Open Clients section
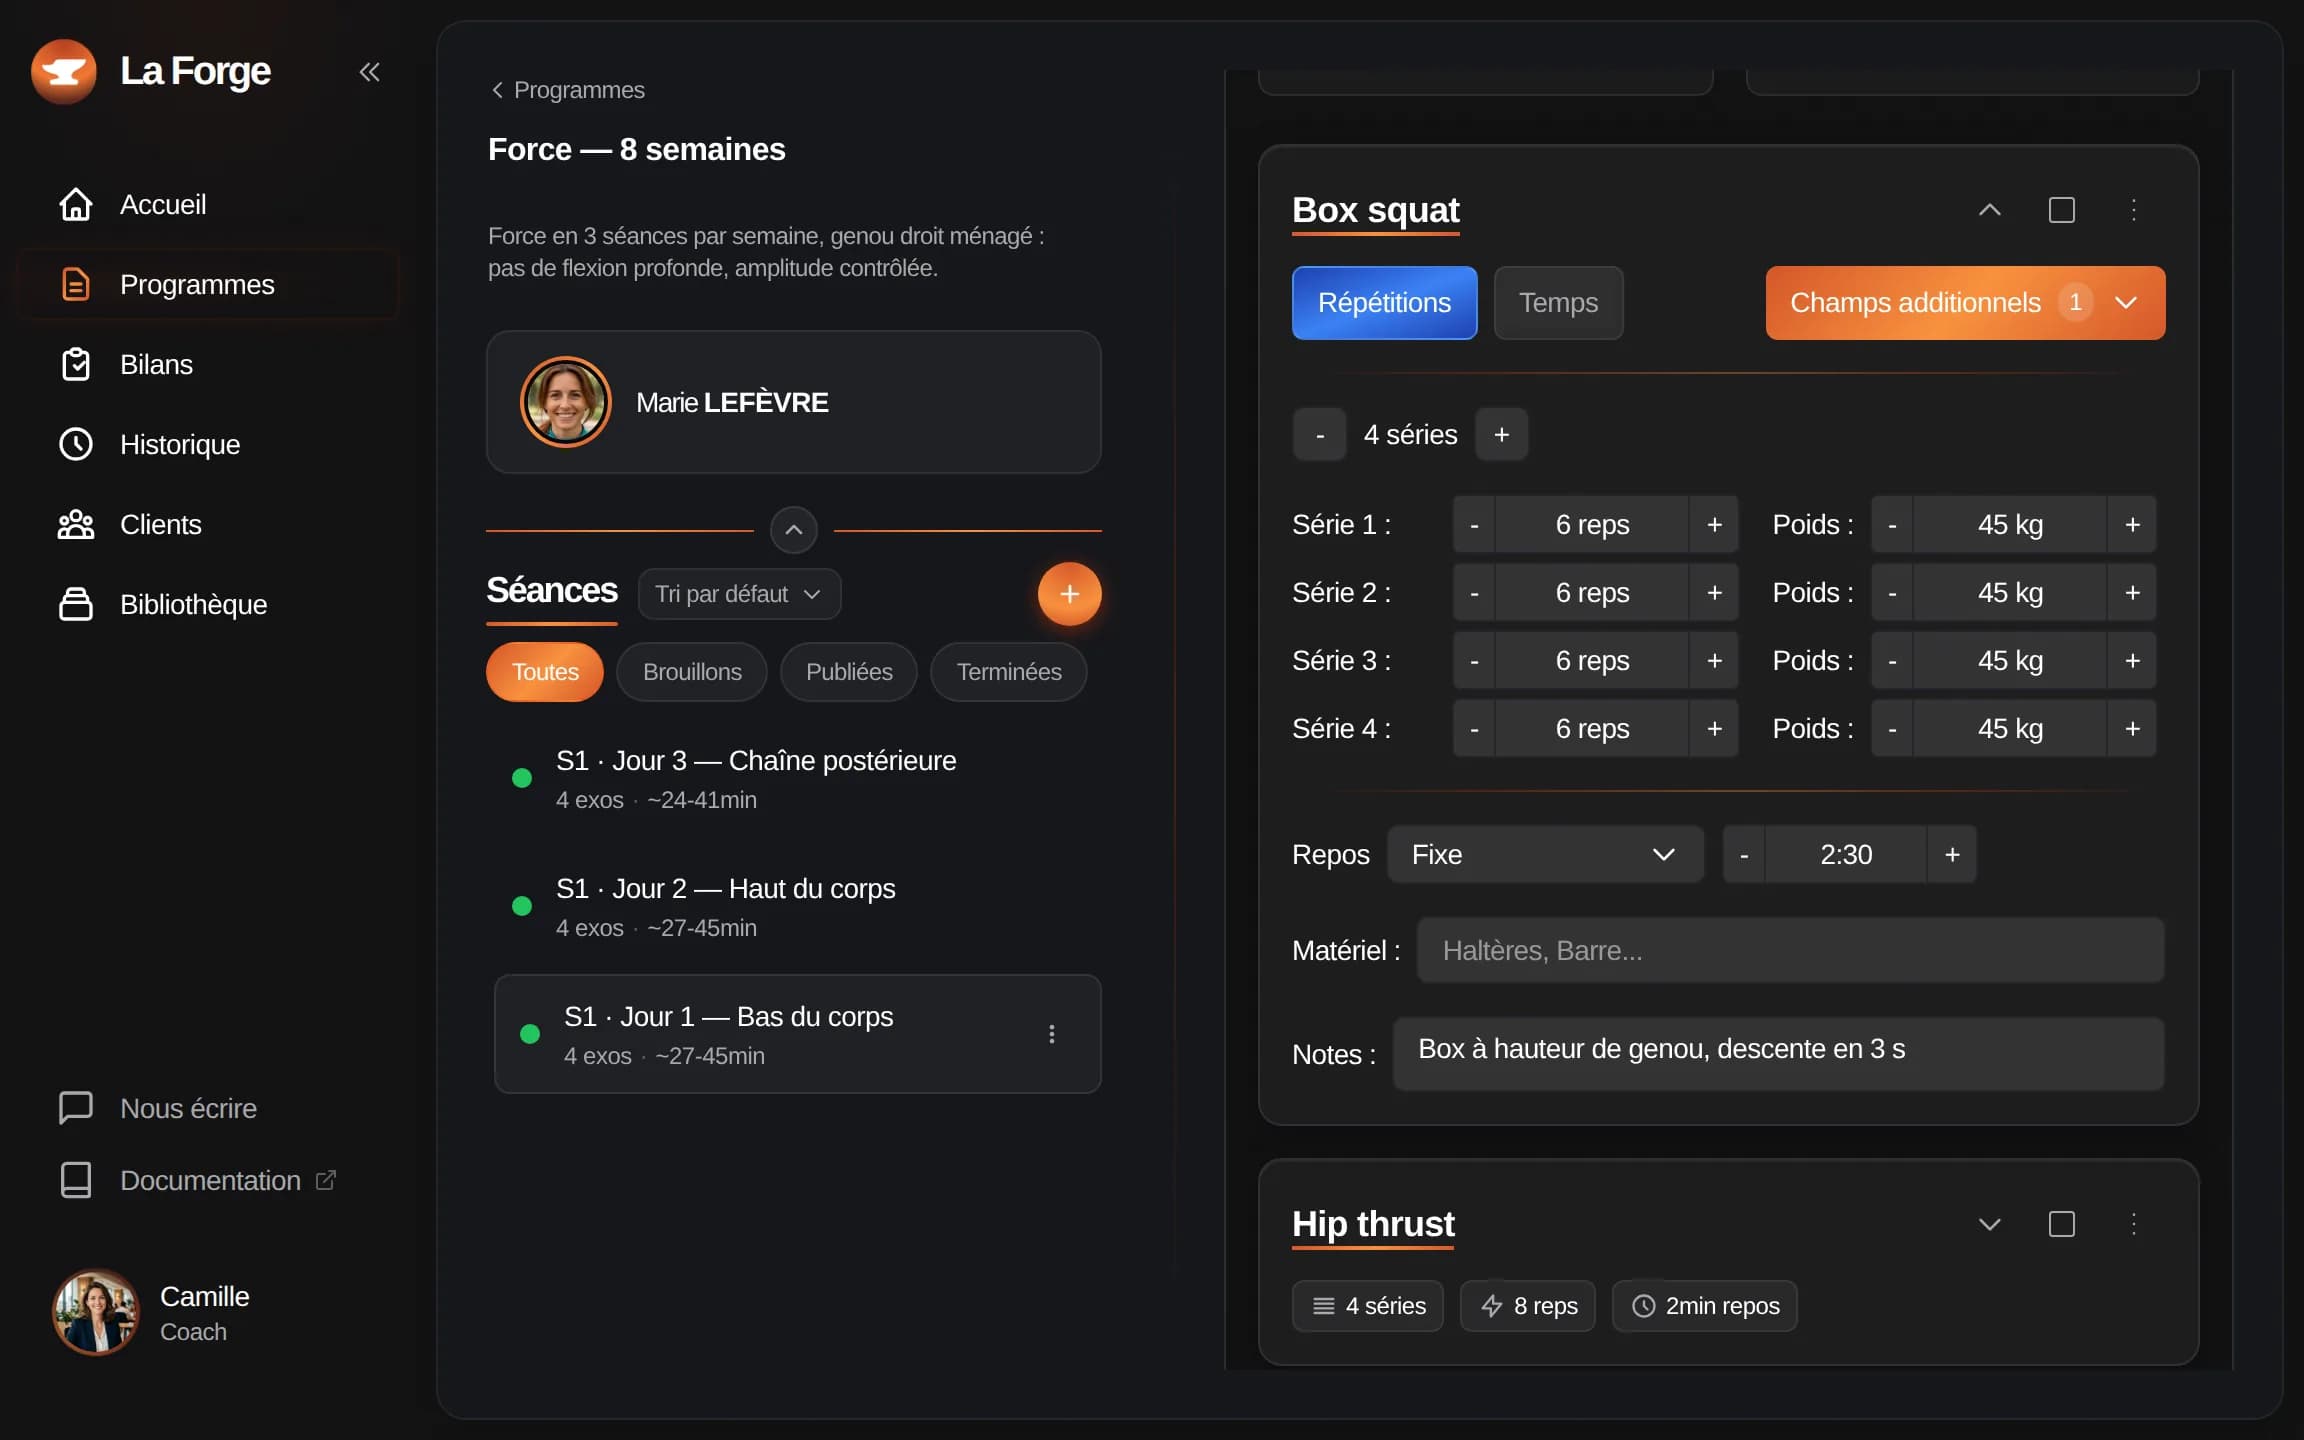The height and width of the screenshot is (1440, 2304). [208, 524]
